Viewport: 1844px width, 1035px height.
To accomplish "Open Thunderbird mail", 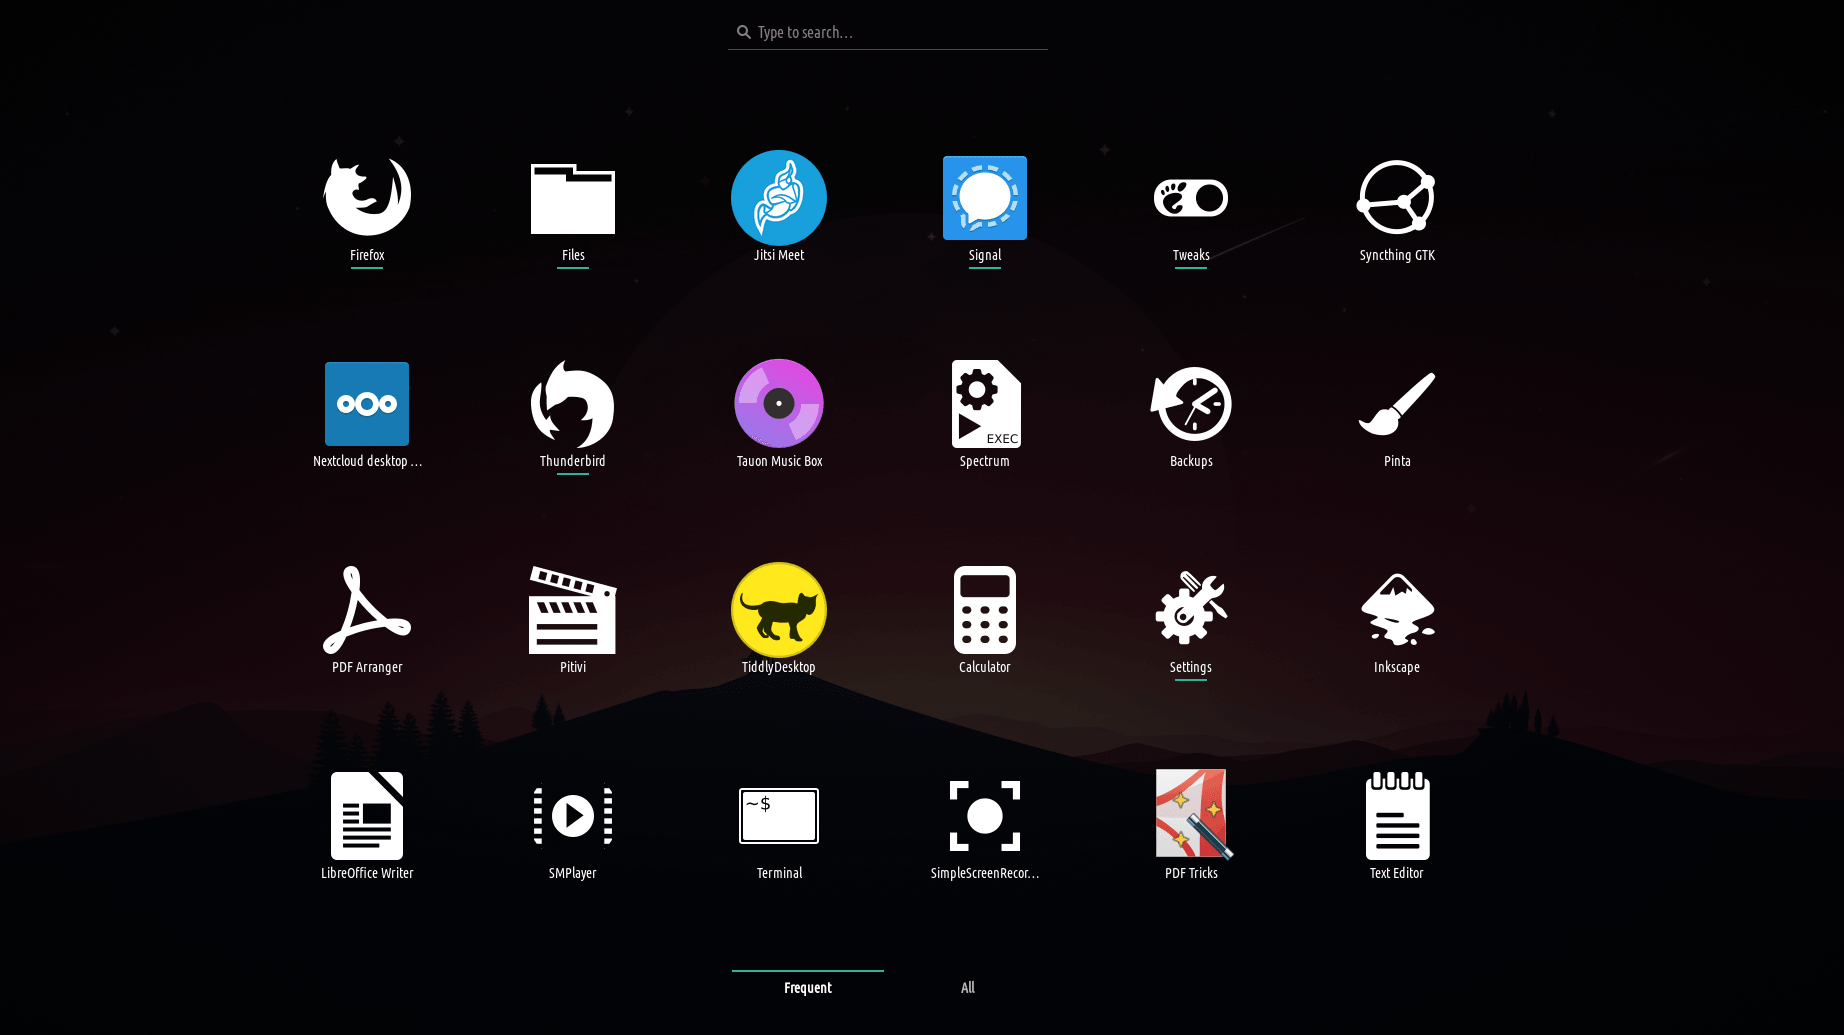I will pyautogui.click(x=572, y=404).
